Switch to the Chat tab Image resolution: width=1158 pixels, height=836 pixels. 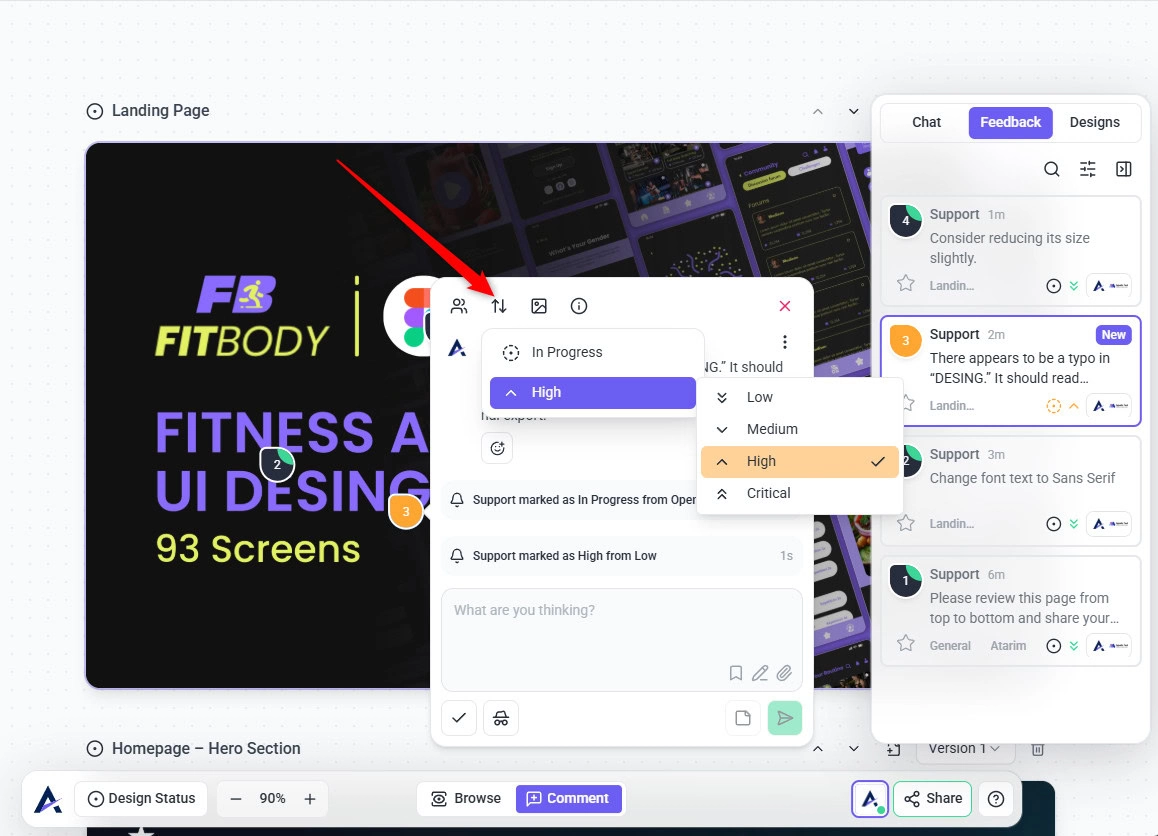(926, 122)
